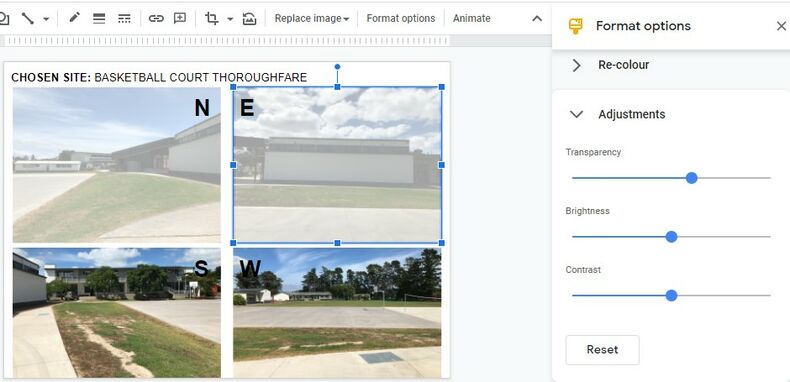Click the Format options toolbar button
The image size is (790, 382).
click(x=401, y=18)
